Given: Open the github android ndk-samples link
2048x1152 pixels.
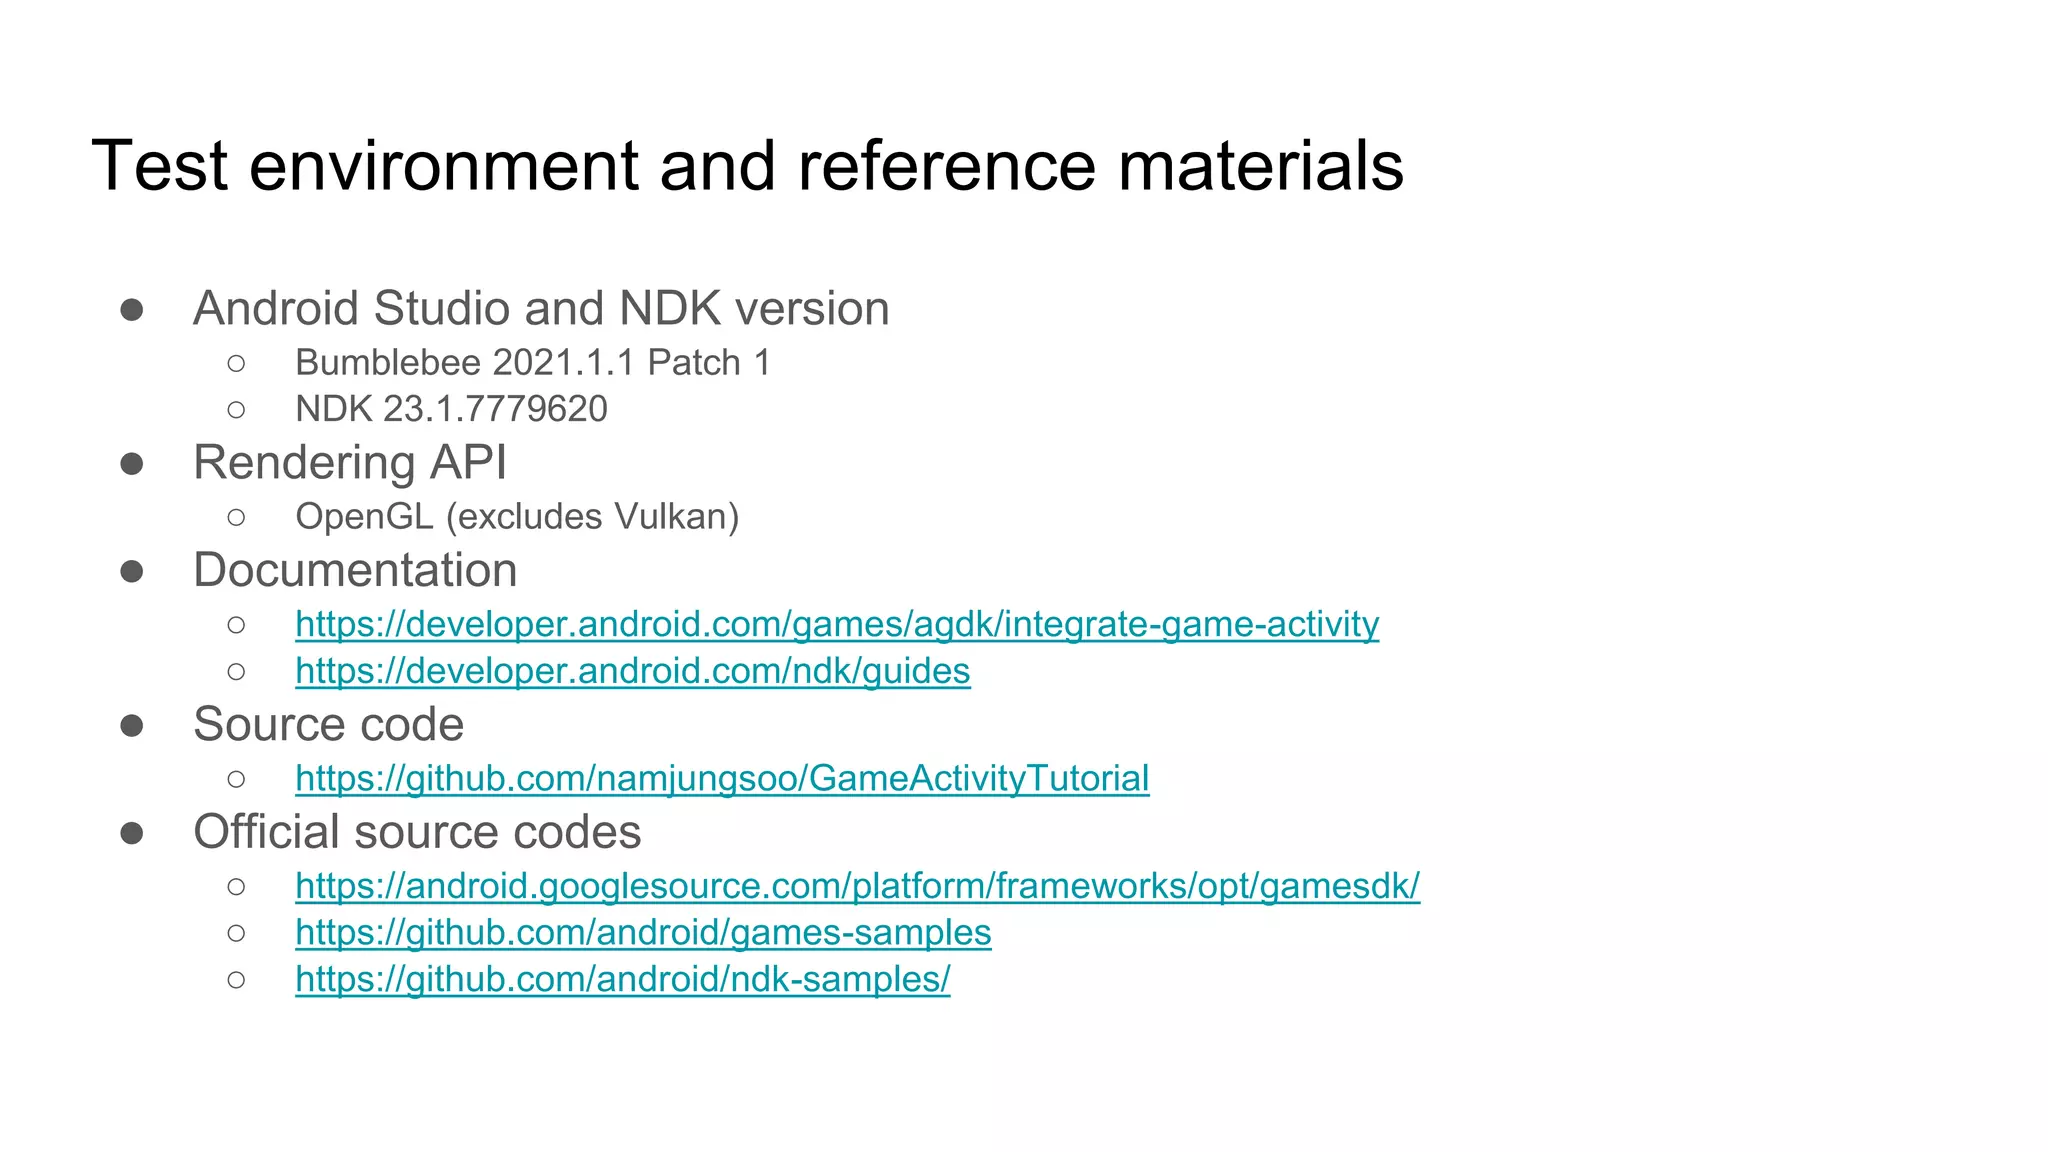Looking at the screenshot, I should [622, 979].
